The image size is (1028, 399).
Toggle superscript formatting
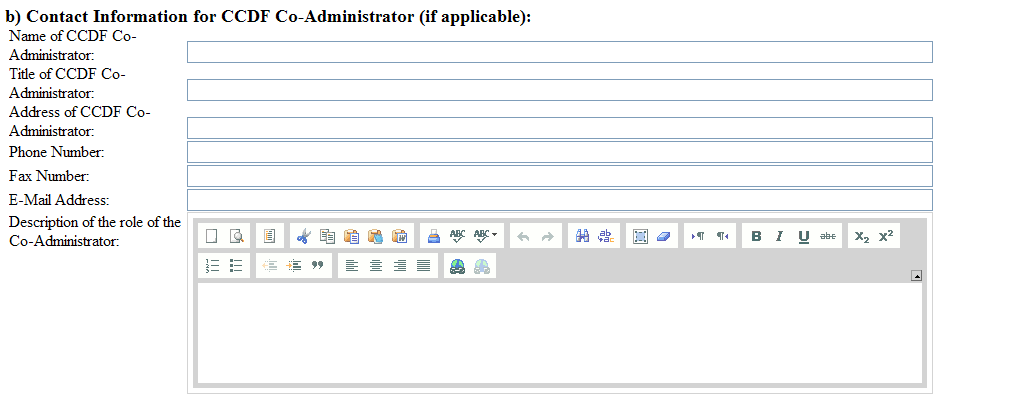(x=886, y=237)
